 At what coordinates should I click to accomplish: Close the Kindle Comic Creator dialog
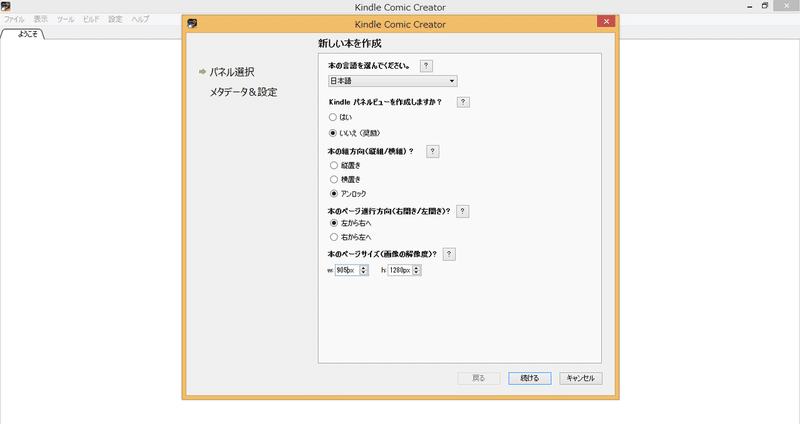[606, 21]
